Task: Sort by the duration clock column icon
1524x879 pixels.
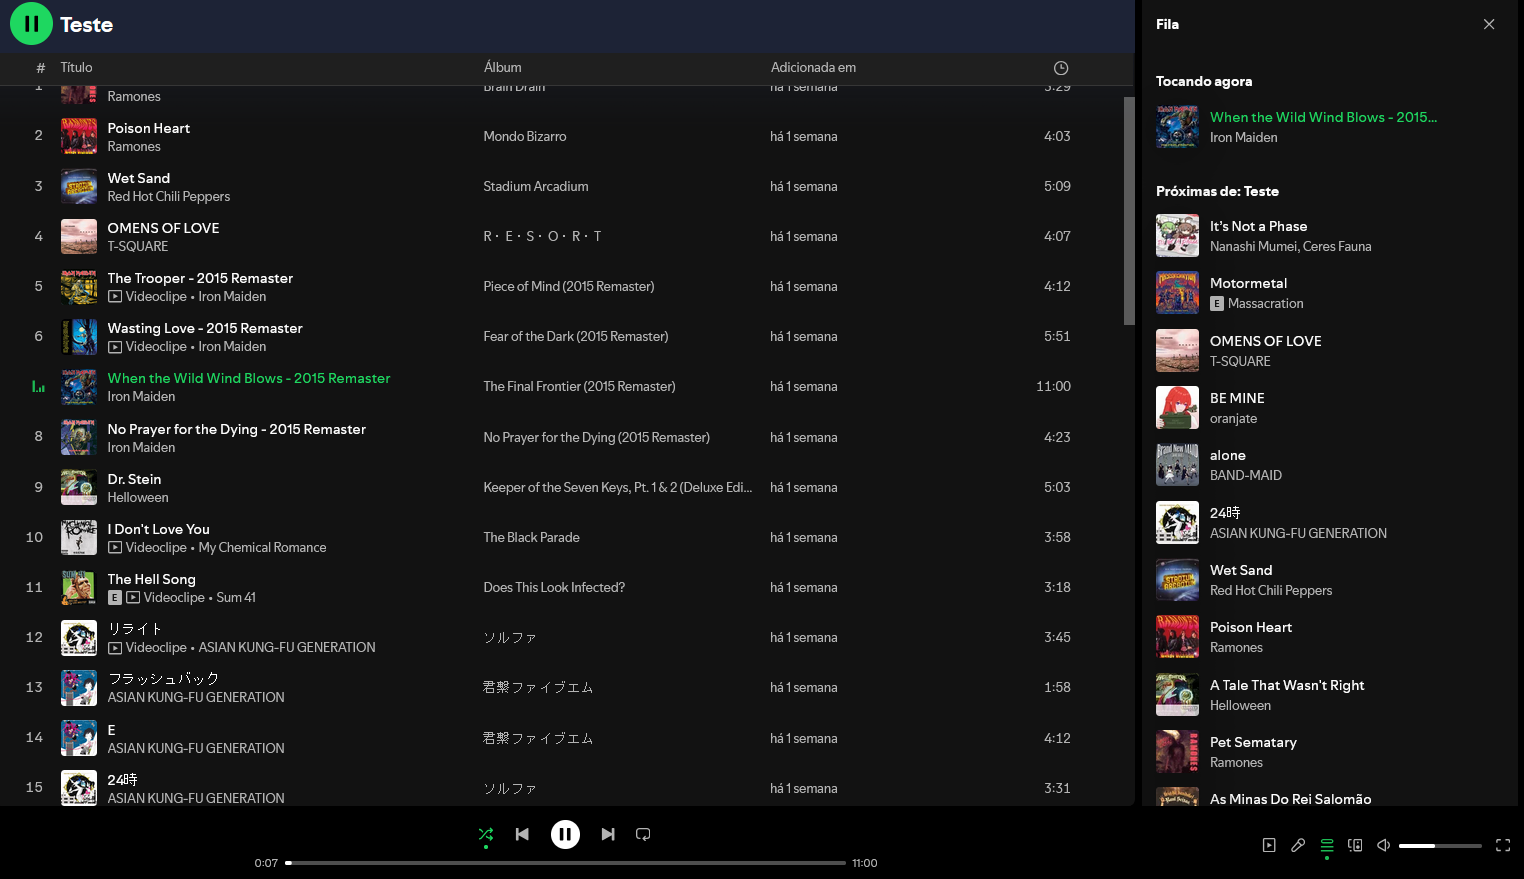Action: tap(1061, 68)
